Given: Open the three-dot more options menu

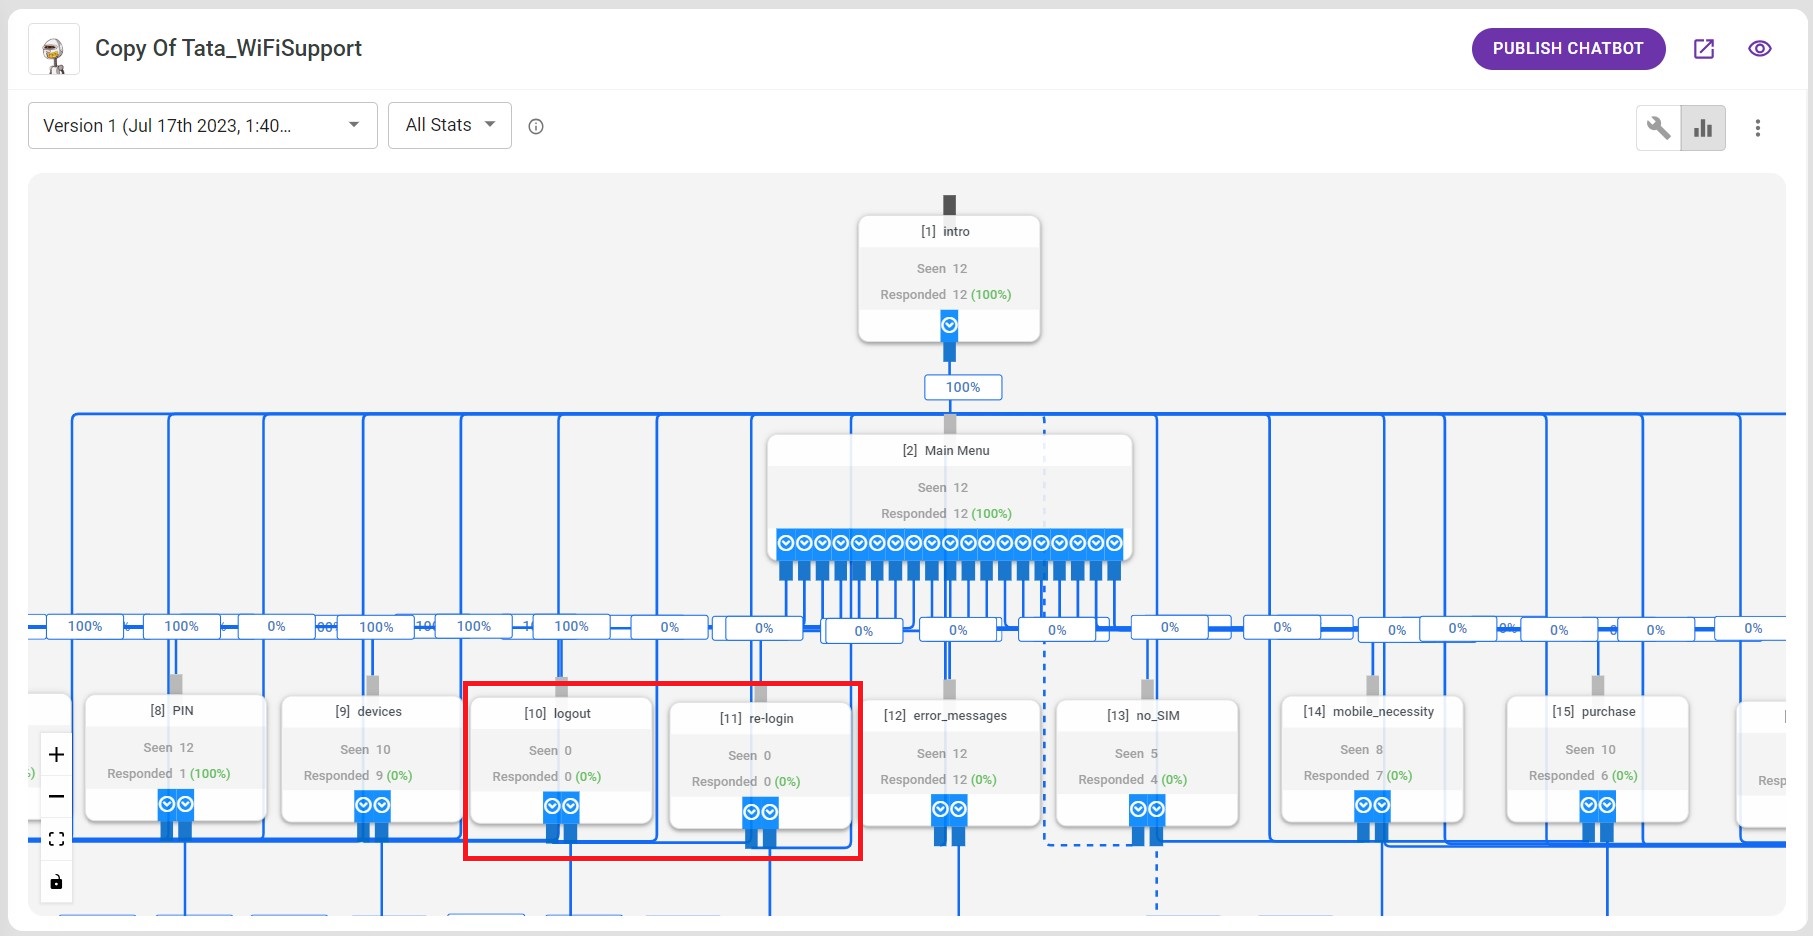Looking at the screenshot, I should tap(1757, 128).
